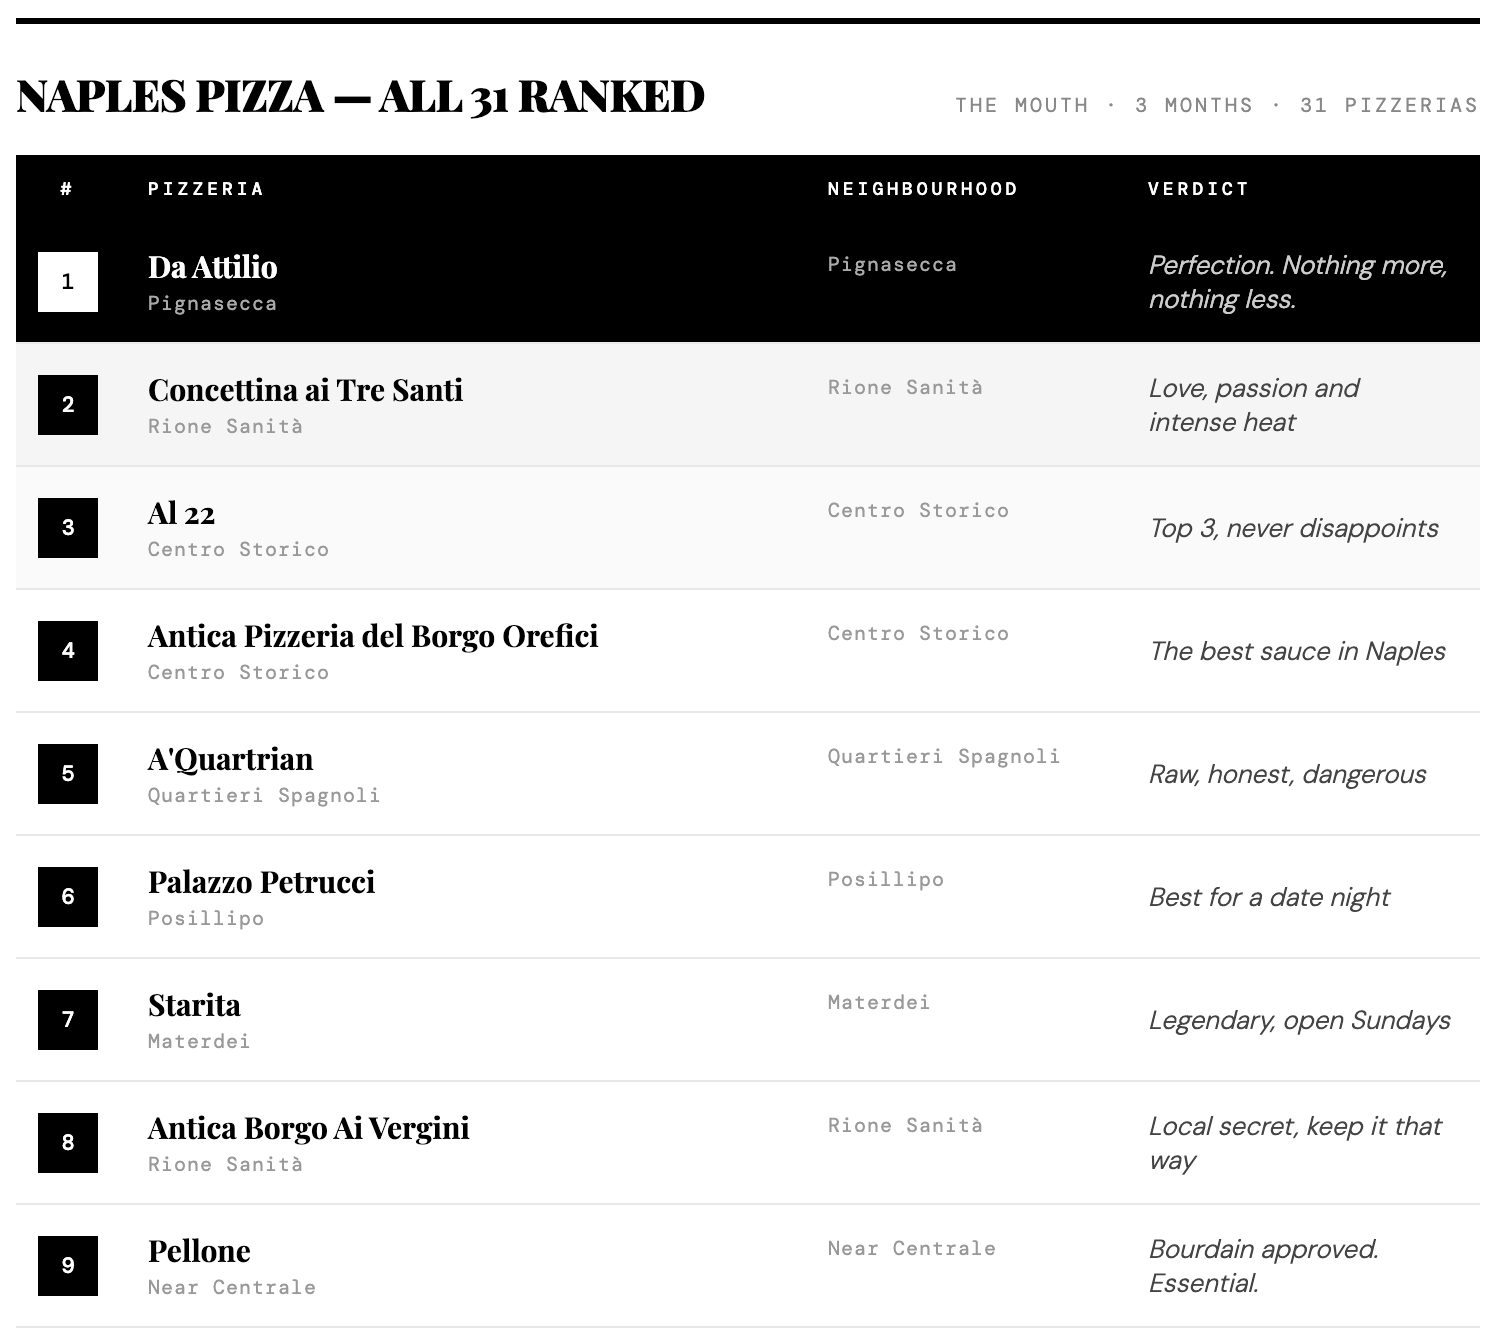1502x1344 pixels.
Task: Click the Pizzeria column header
Action: pyautogui.click(x=206, y=189)
